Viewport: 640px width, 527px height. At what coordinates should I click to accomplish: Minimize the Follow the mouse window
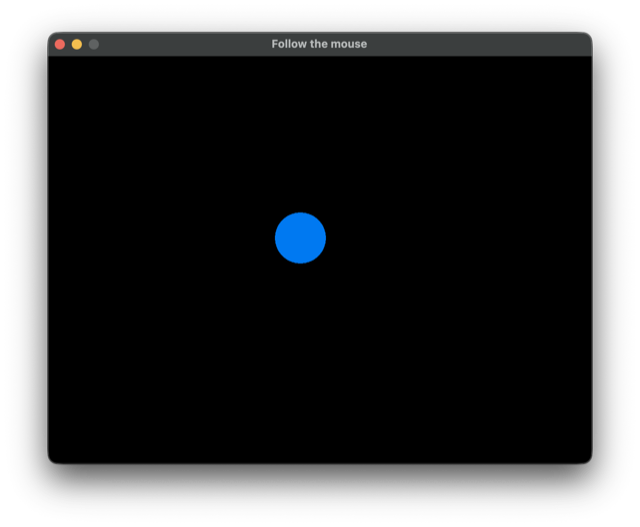[77, 44]
